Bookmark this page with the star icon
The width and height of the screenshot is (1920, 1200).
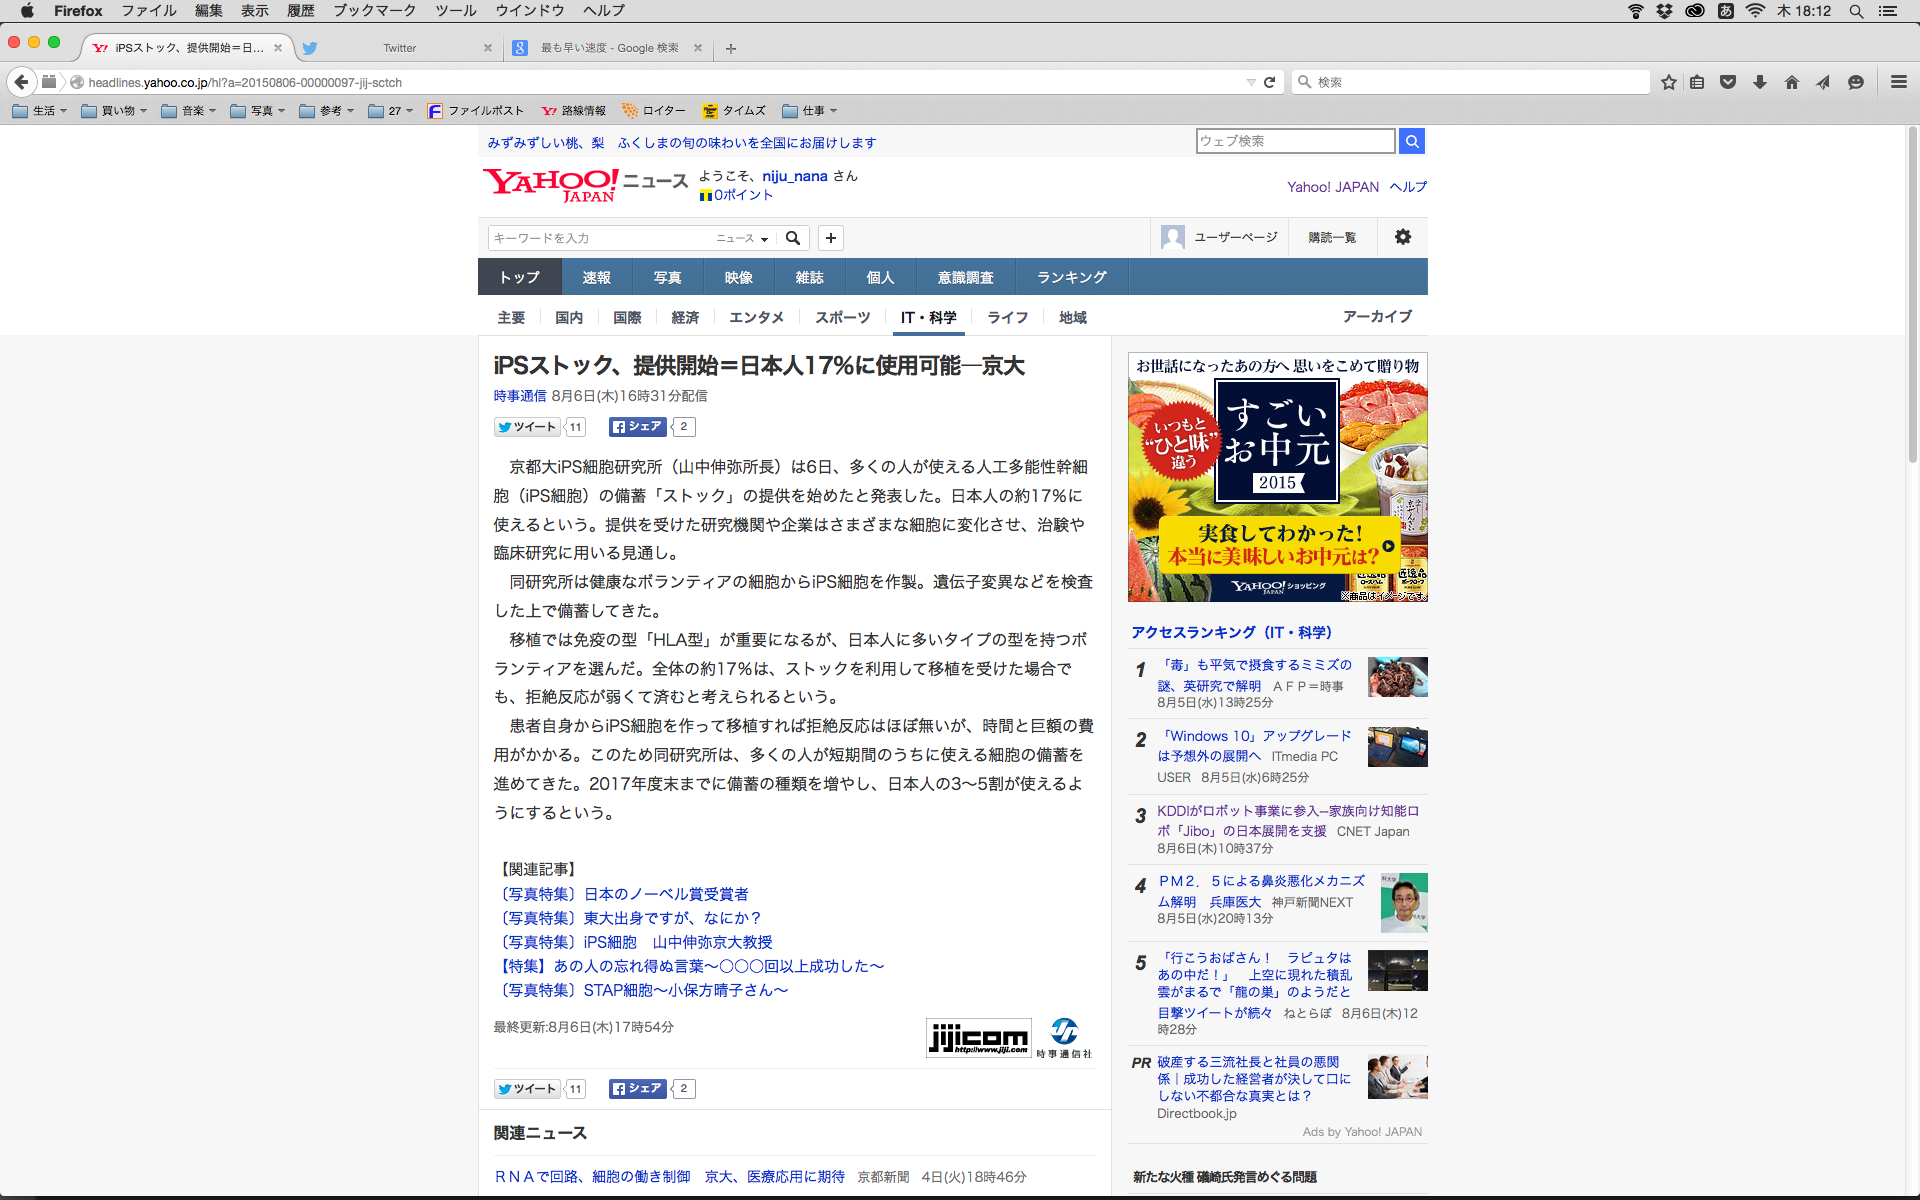(1668, 82)
